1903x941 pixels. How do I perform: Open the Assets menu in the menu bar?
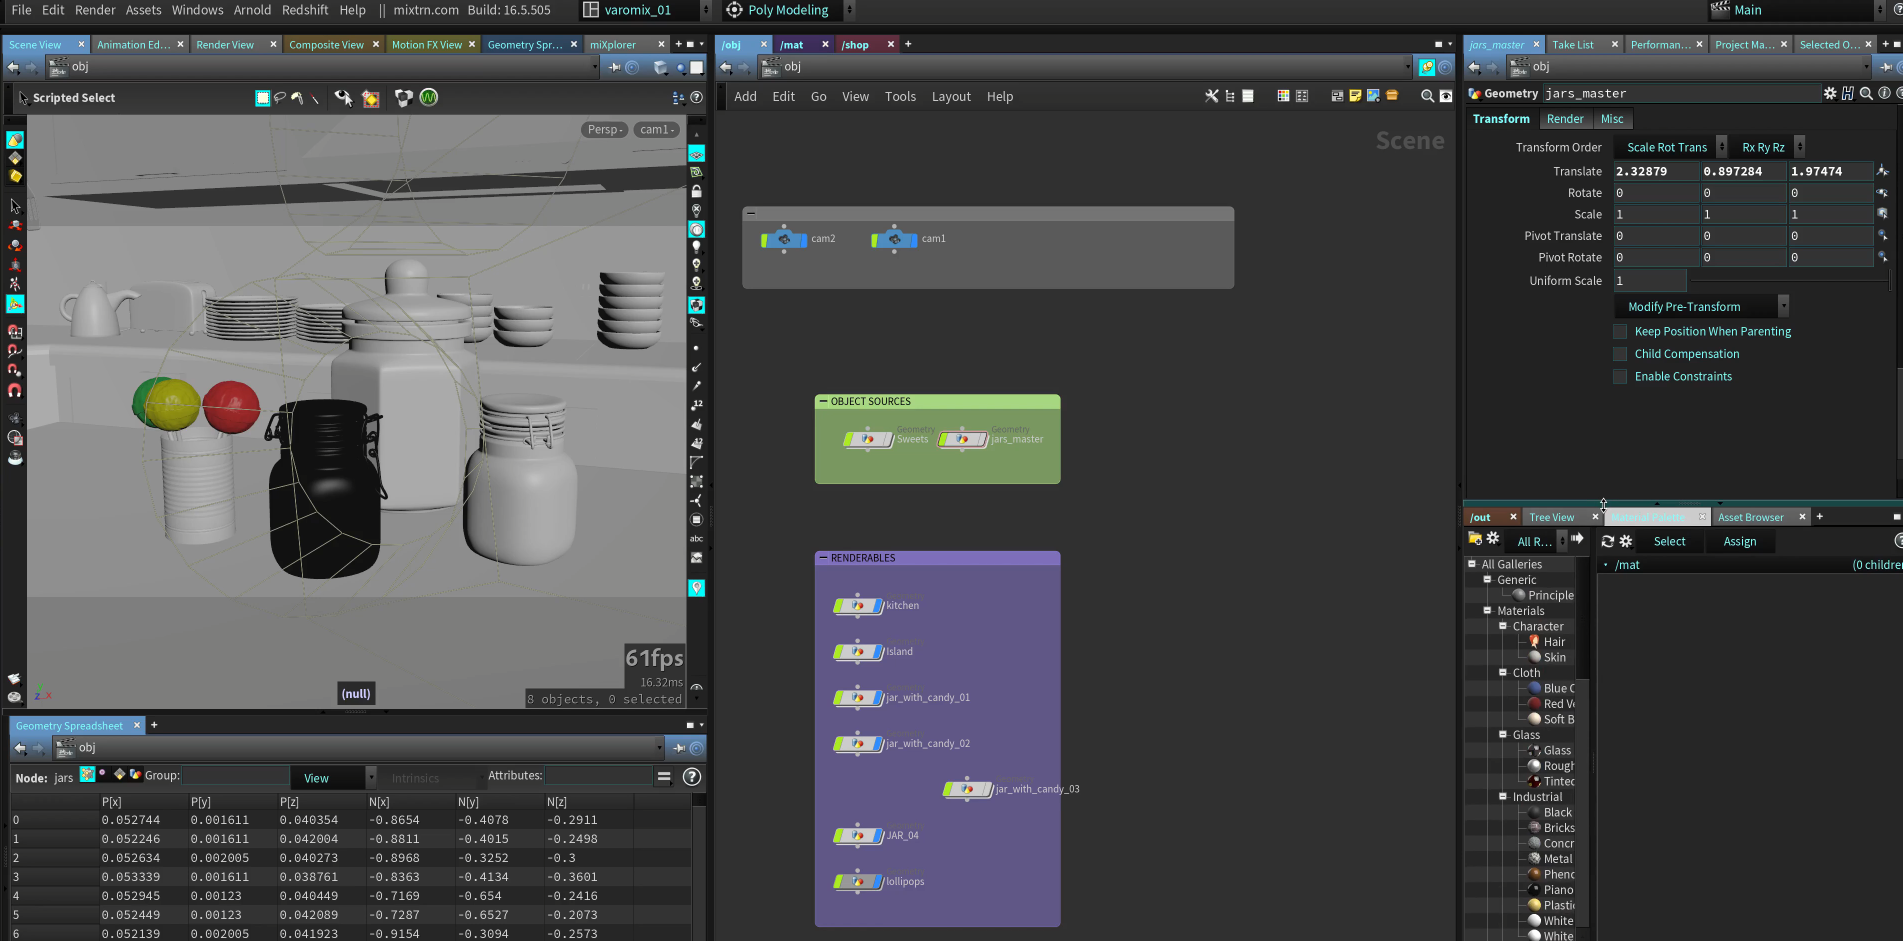[x=143, y=10]
